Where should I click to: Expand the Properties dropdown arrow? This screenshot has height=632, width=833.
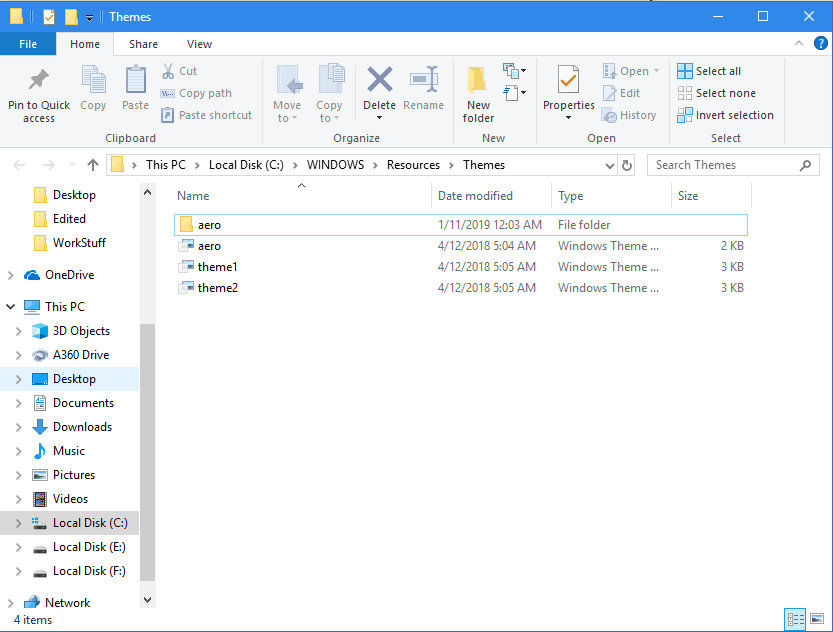568,117
